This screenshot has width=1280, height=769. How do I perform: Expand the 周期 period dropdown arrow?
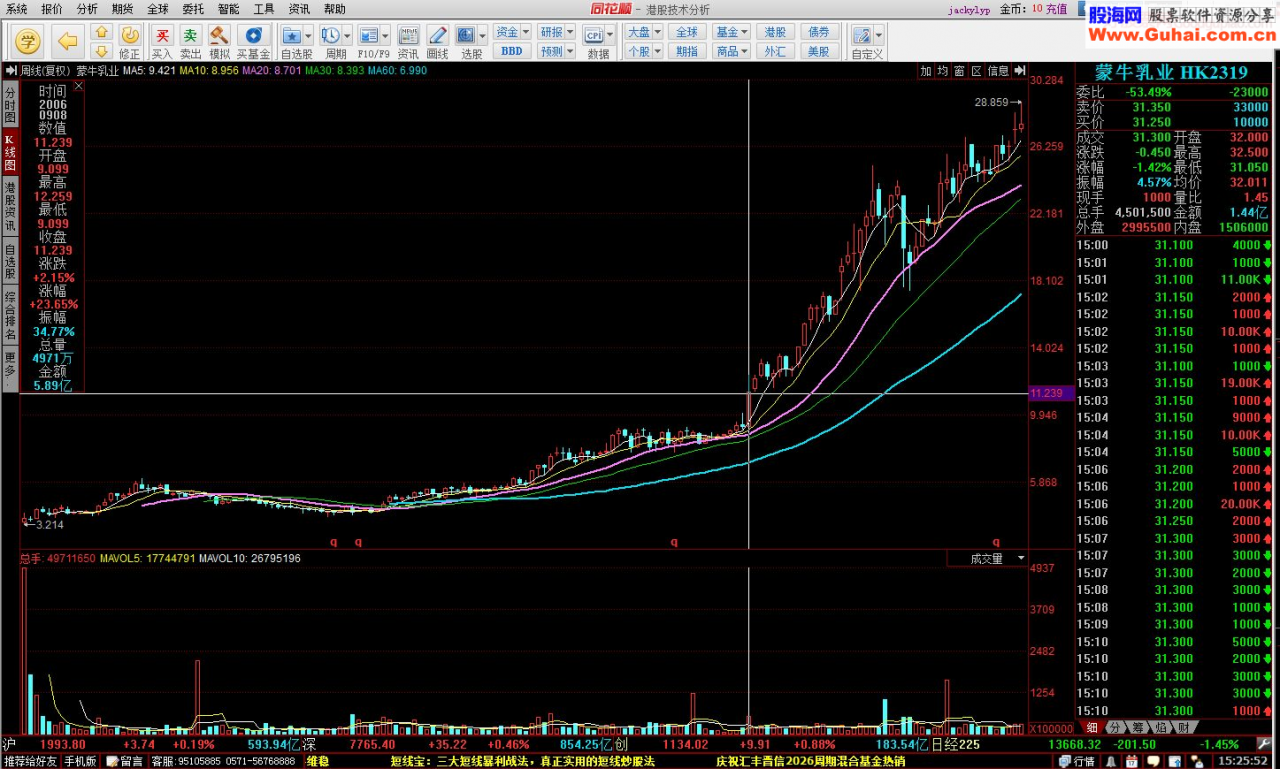(x=348, y=35)
